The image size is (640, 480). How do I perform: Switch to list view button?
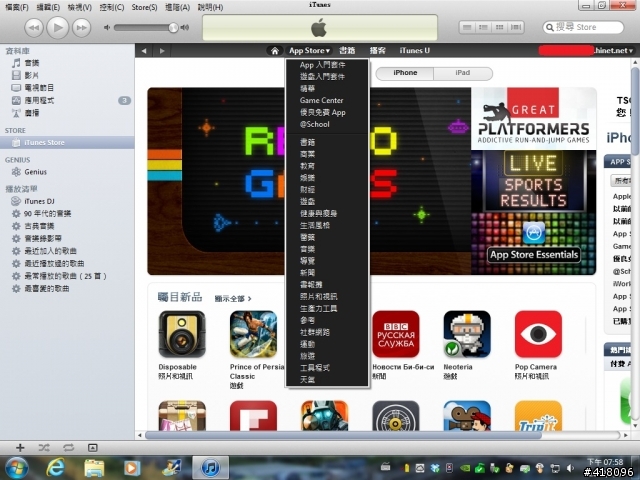click(467, 27)
